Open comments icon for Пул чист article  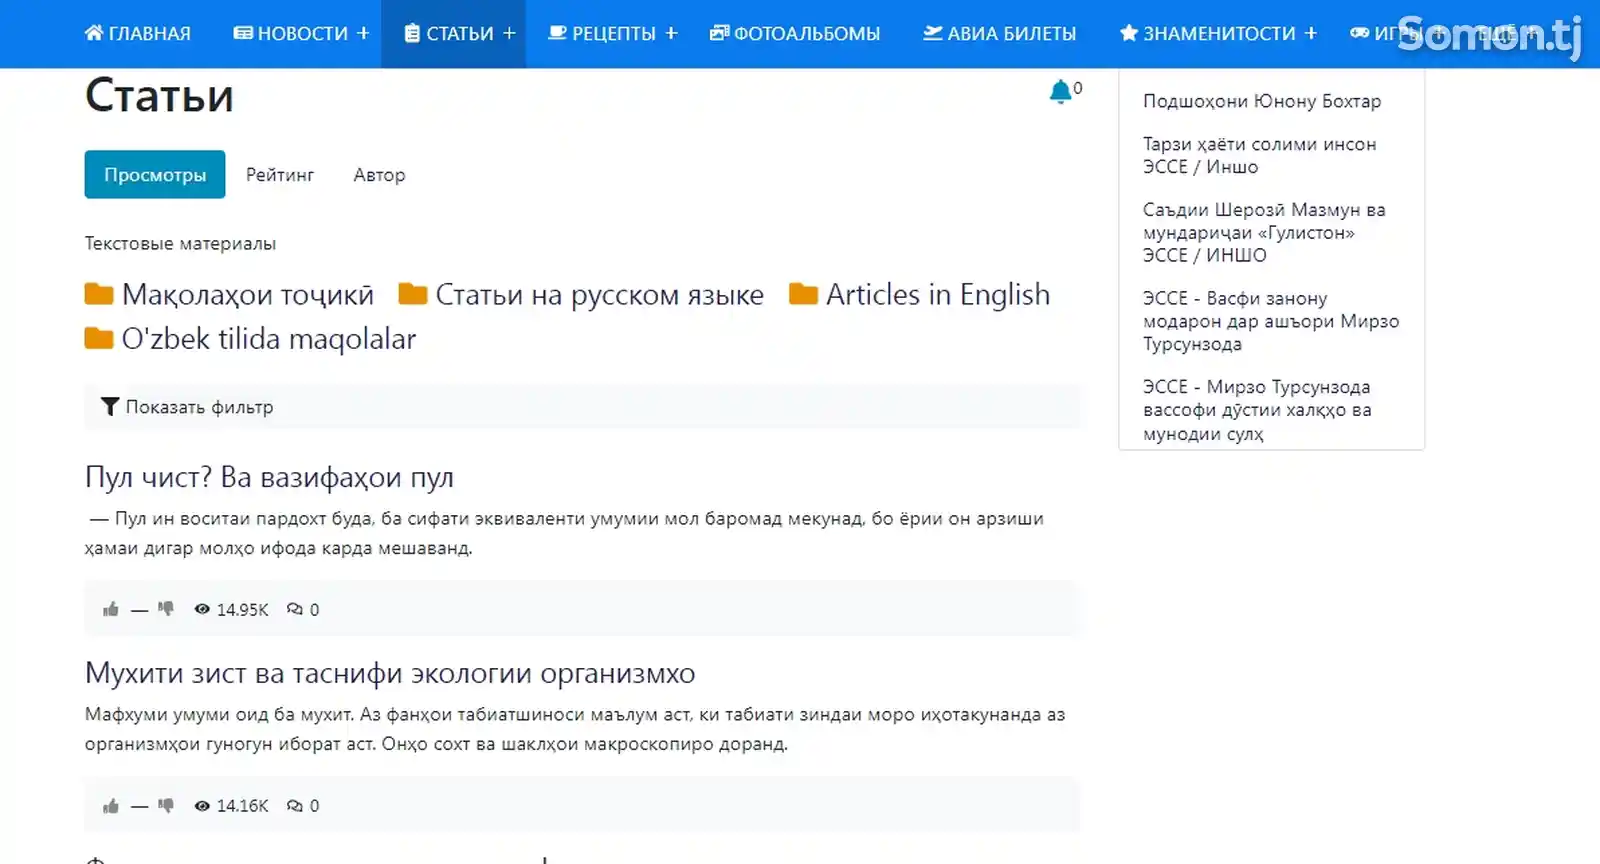(x=294, y=609)
